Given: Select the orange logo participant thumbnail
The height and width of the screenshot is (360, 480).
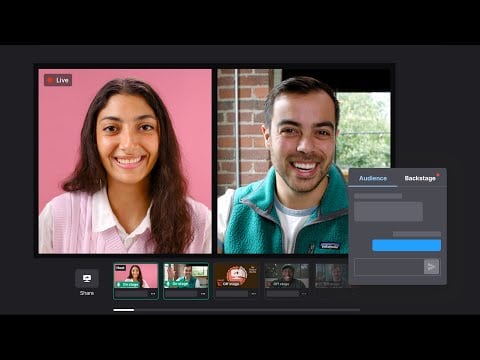Looking at the screenshot, I should 236,276.
